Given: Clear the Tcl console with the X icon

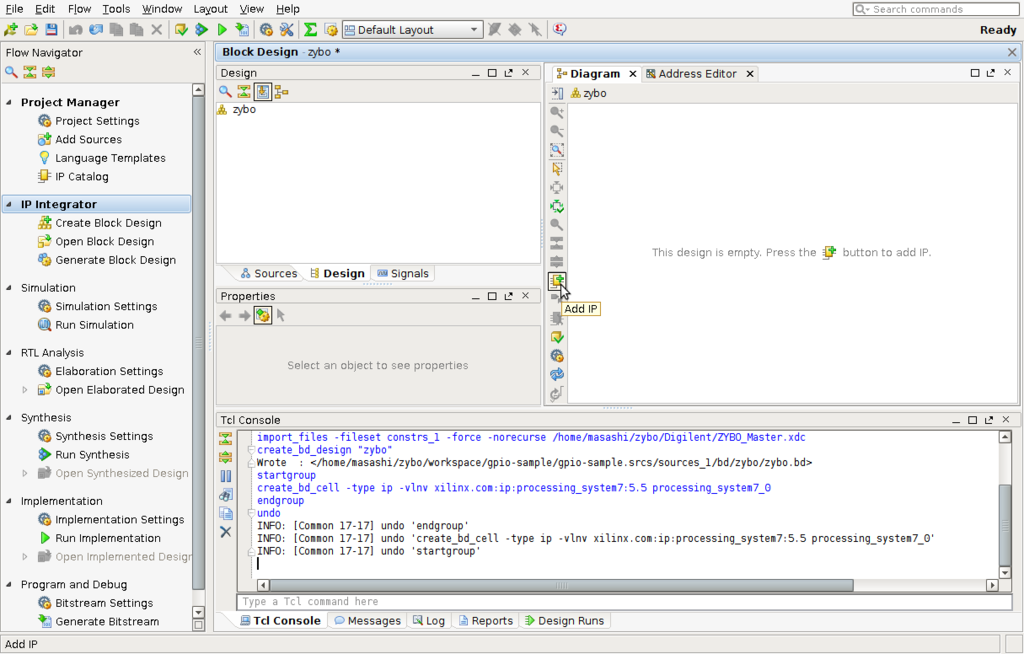Looking at the screenshot, I should coord(225,532).
